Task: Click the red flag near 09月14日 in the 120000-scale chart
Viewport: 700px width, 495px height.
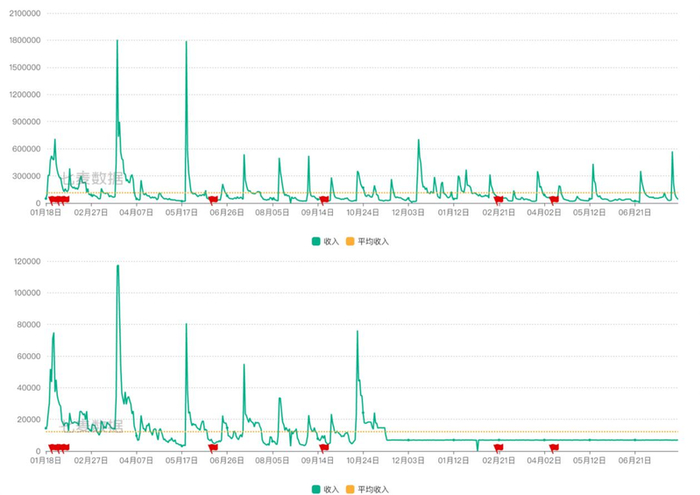Action: (324, 448)
